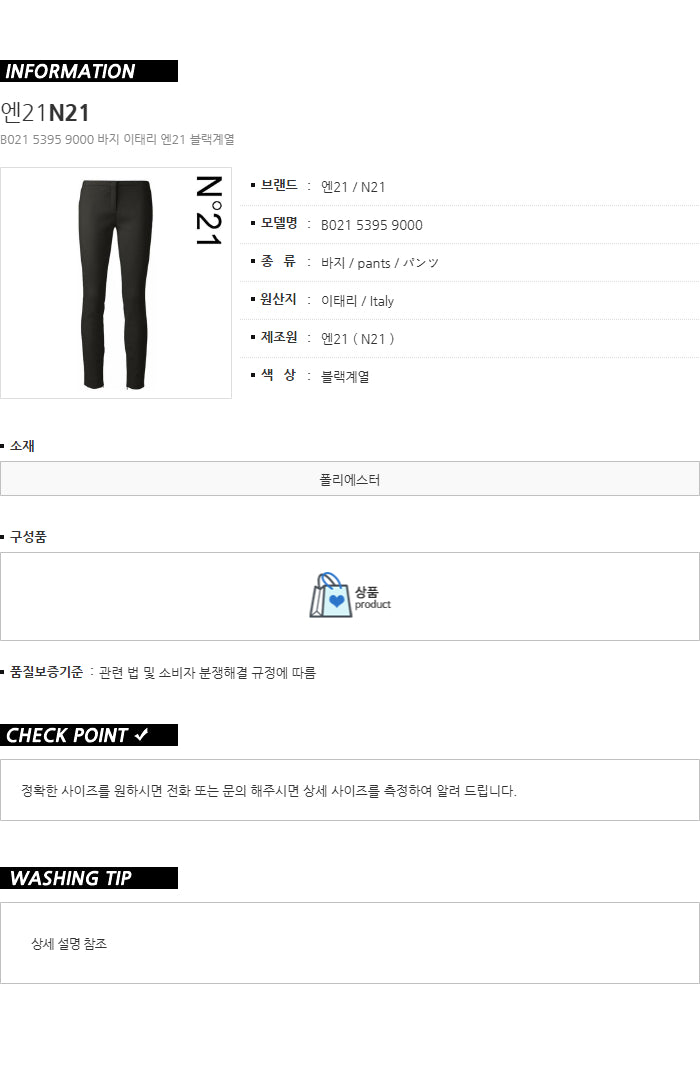The height and width of the screenshot is (1070, 700).
Task: Click the WASHING TIP header banner
Action: [89, 878]
